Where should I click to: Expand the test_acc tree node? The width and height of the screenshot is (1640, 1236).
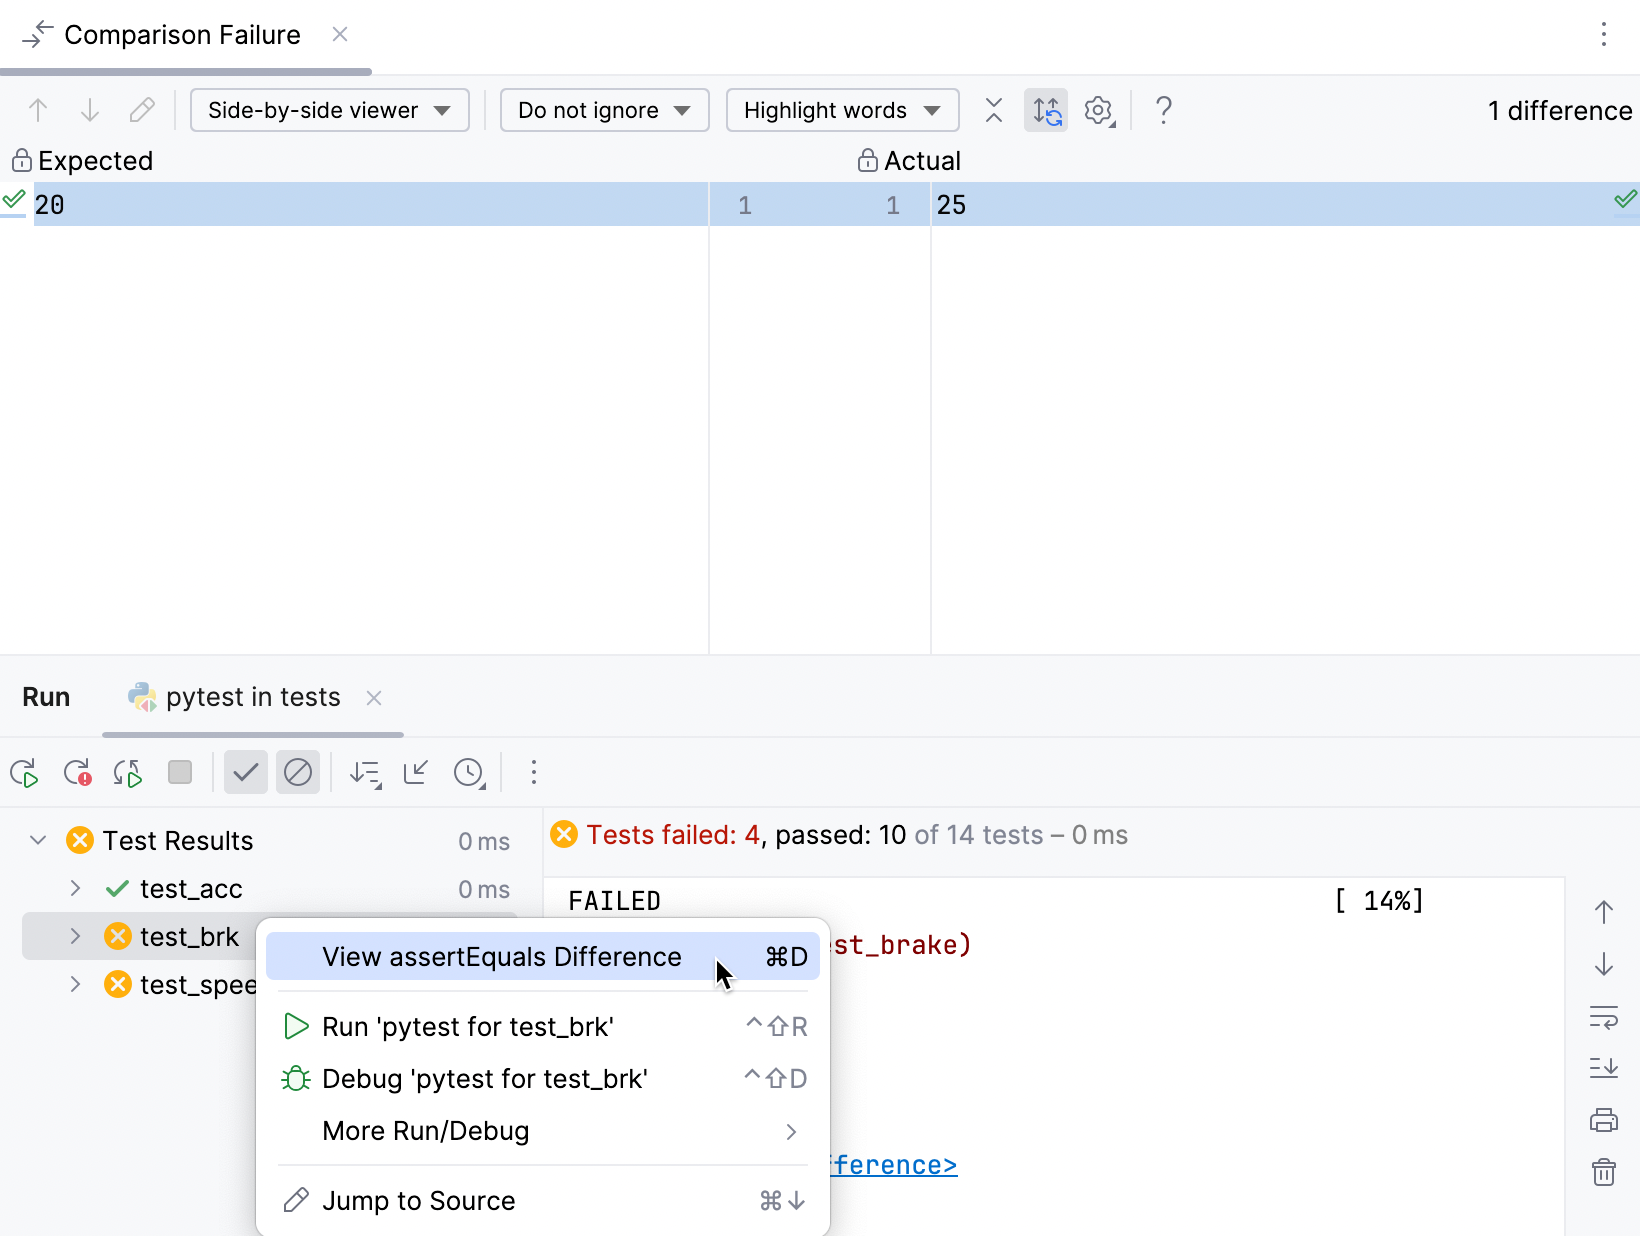[75, 889]
